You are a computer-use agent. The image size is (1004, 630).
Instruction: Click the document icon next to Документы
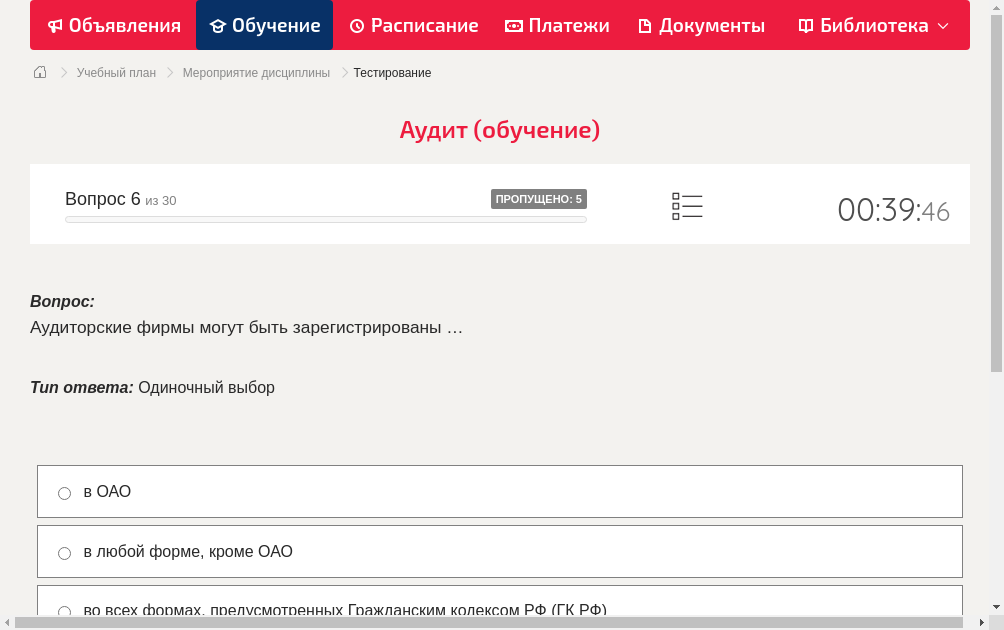(x=646, y=25)
